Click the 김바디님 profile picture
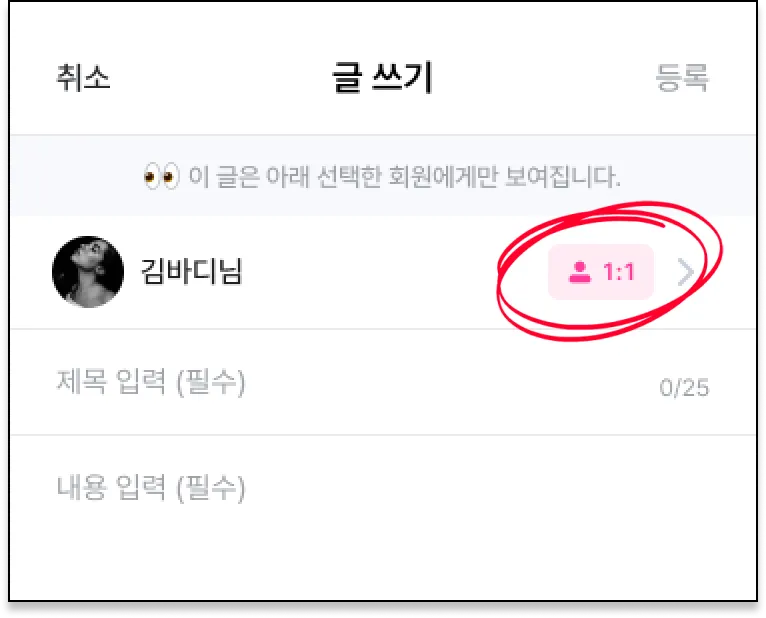The width and height of the screenshot is (766, 618). (x=88, y=272)
